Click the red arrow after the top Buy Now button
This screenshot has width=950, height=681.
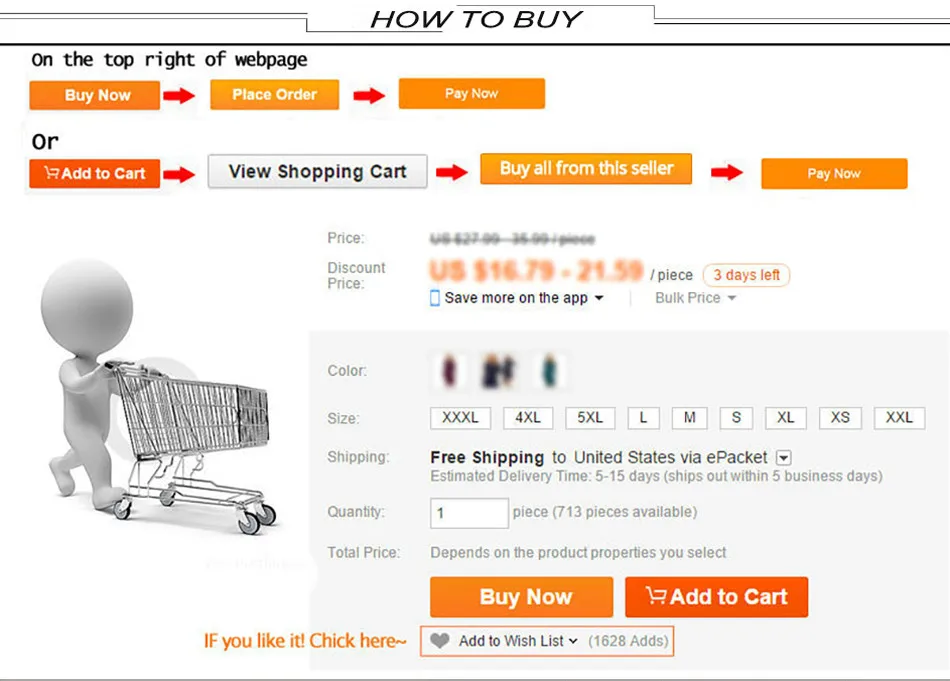pos(179,95)
